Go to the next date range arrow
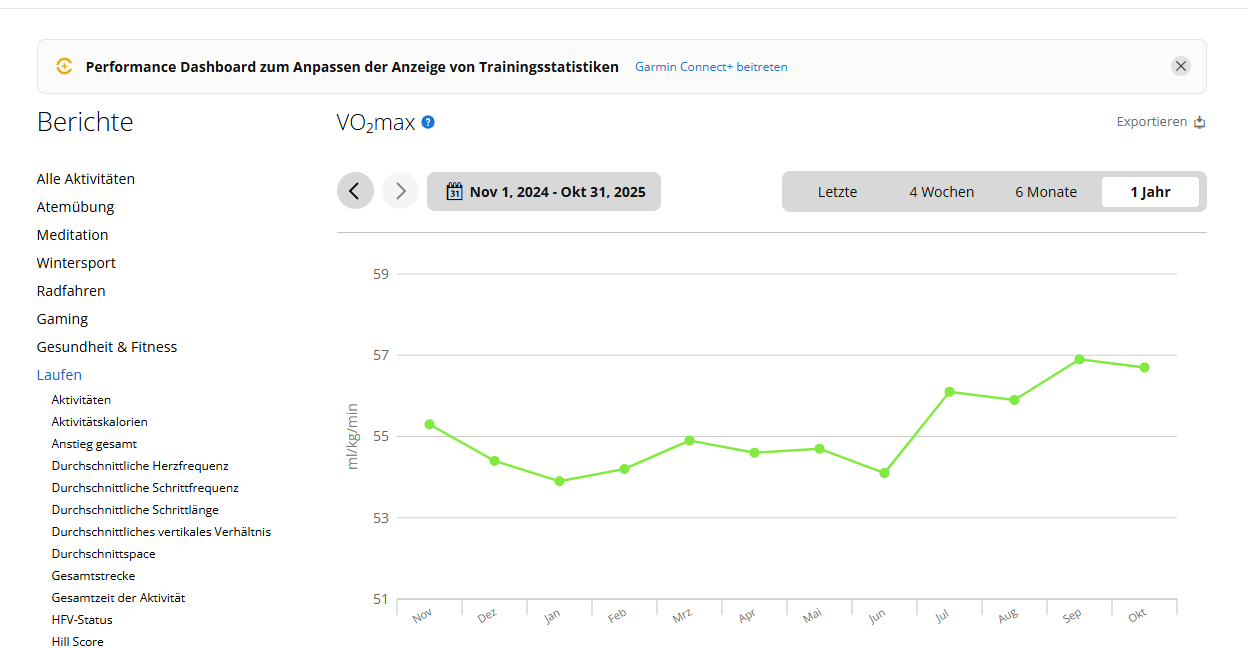This screenshot has height=648, width=1247. click(400, 191)
